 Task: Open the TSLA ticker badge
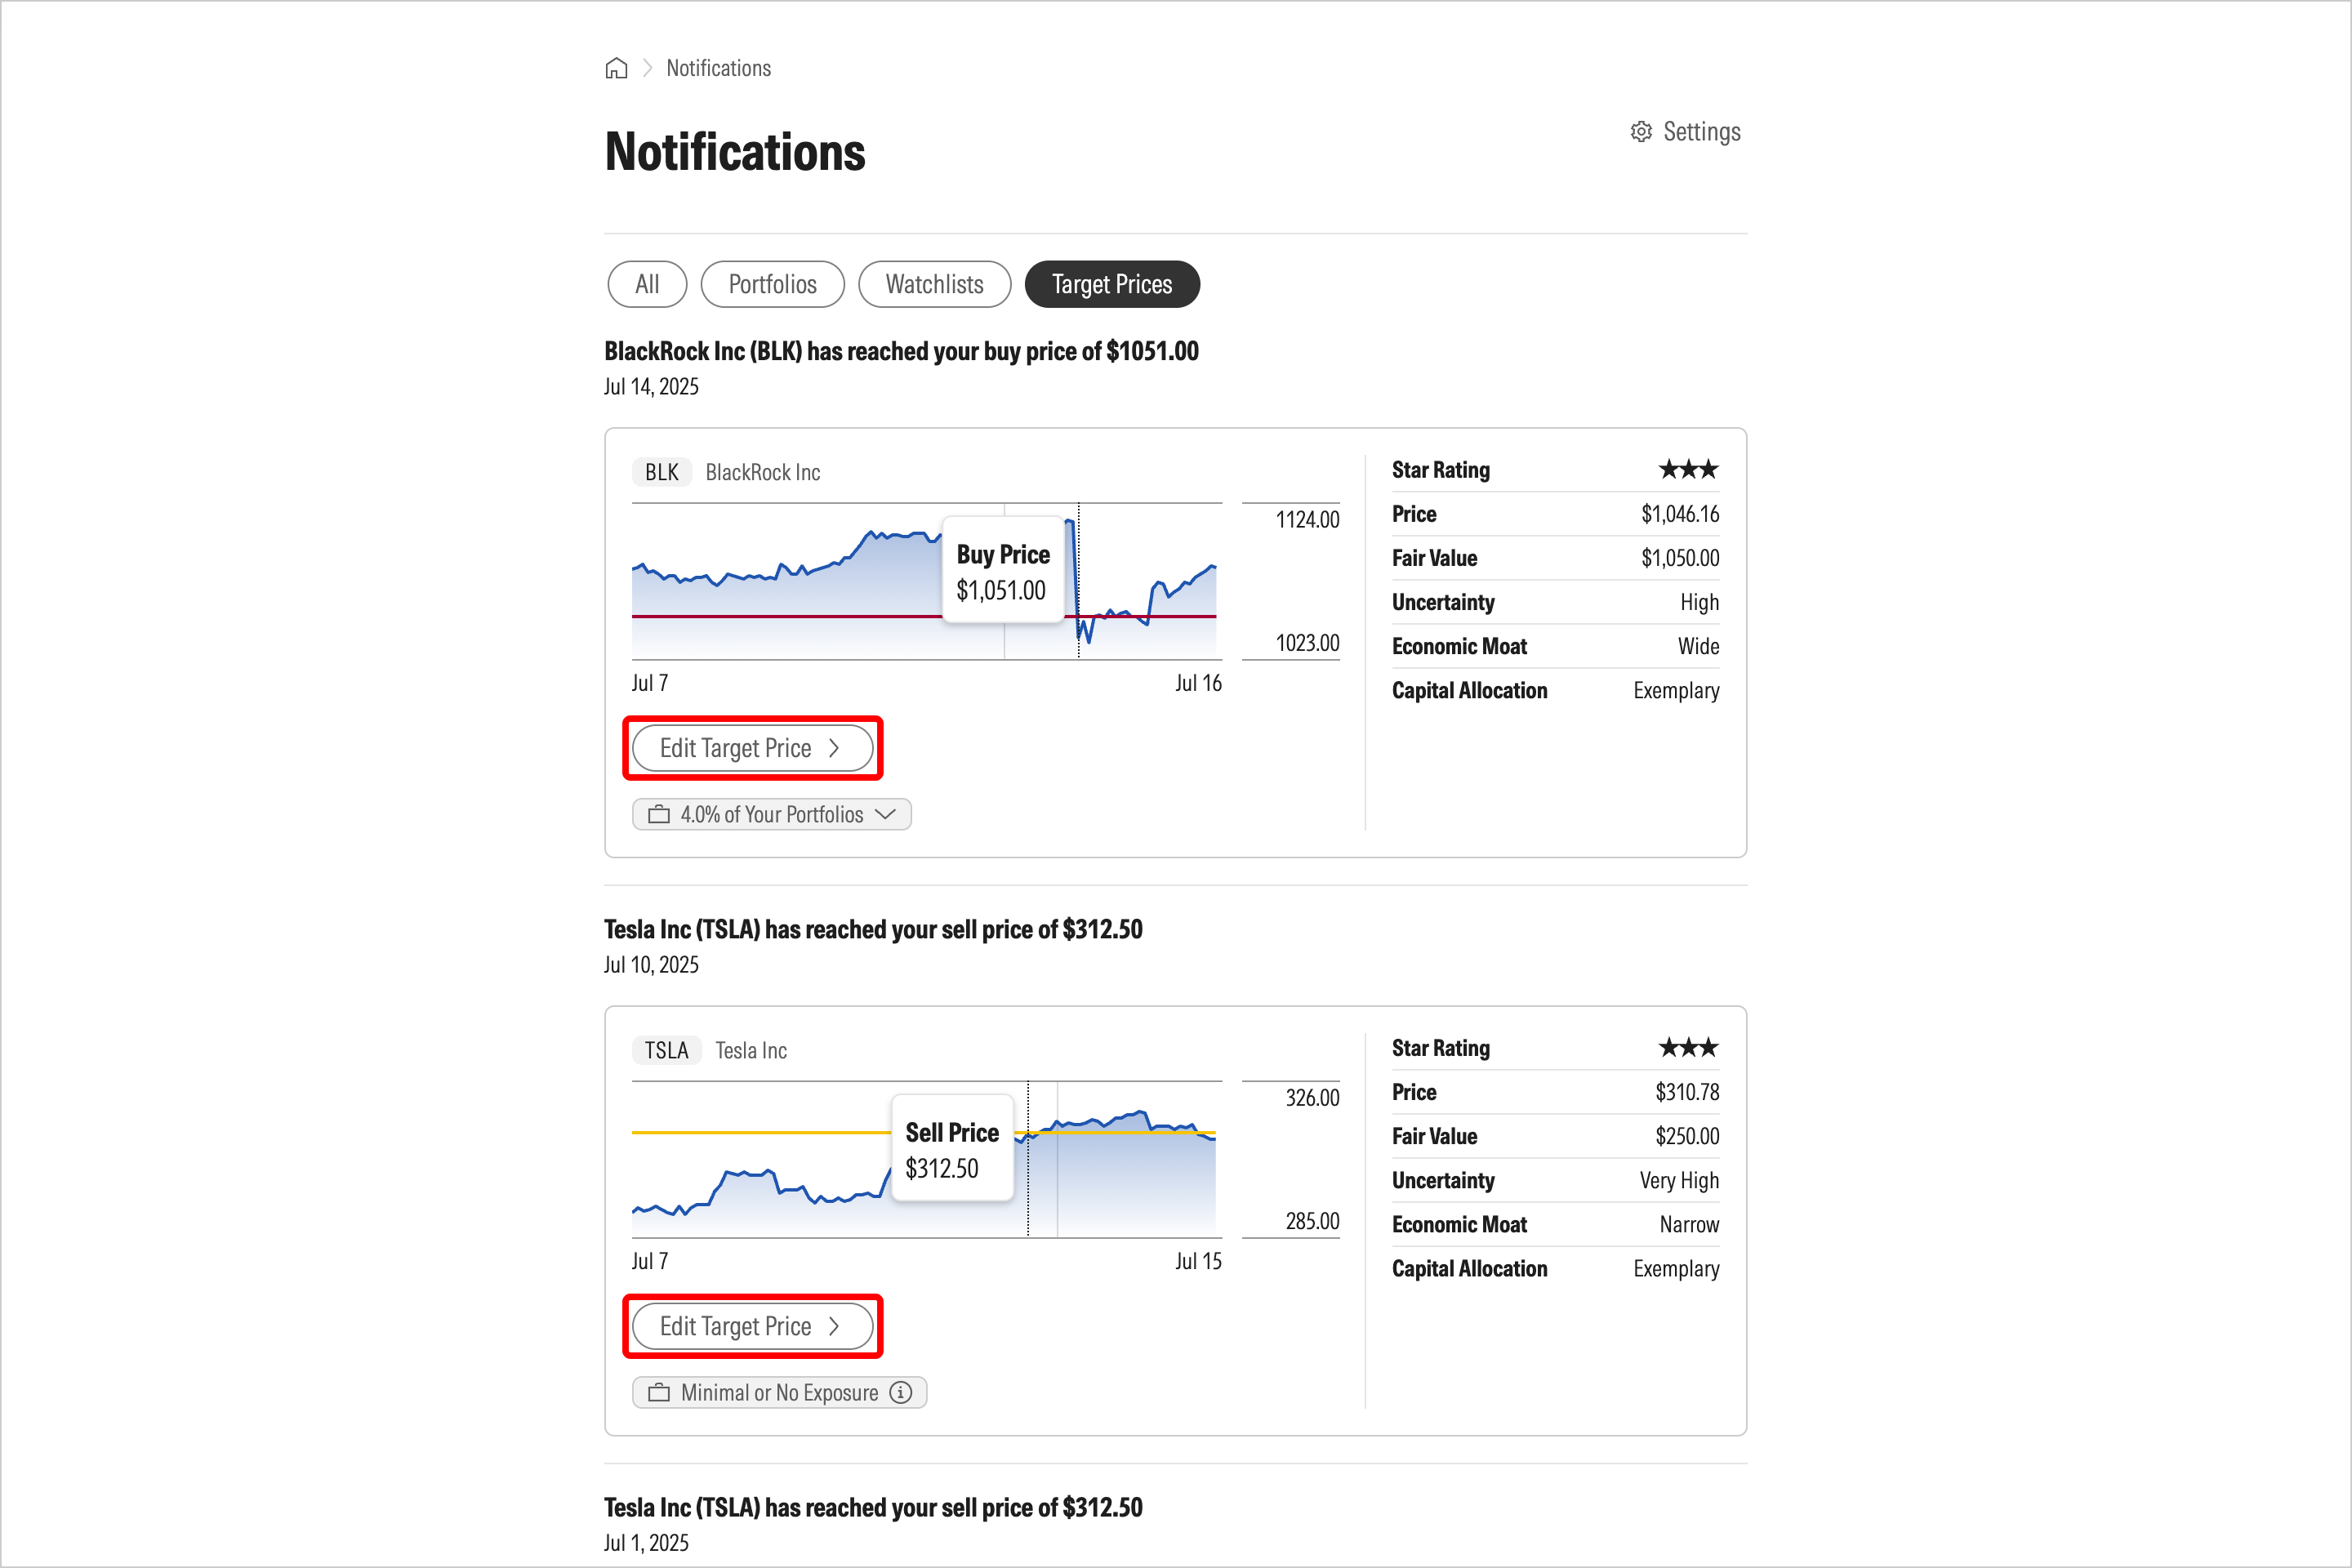click(666, 1050)
